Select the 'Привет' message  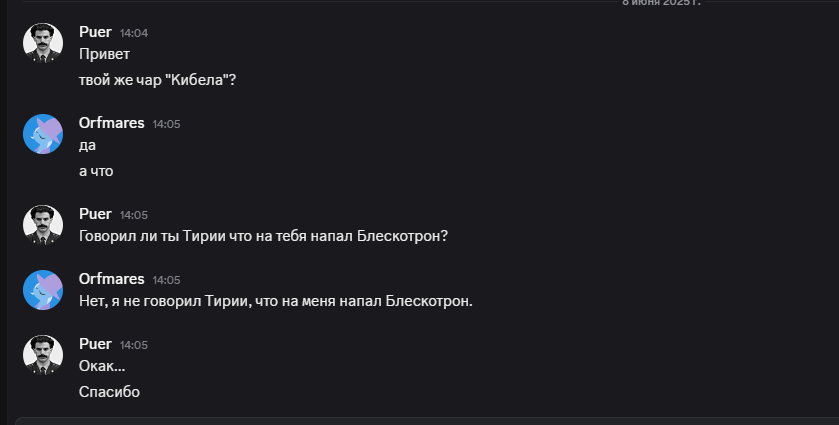coord(104,54)
